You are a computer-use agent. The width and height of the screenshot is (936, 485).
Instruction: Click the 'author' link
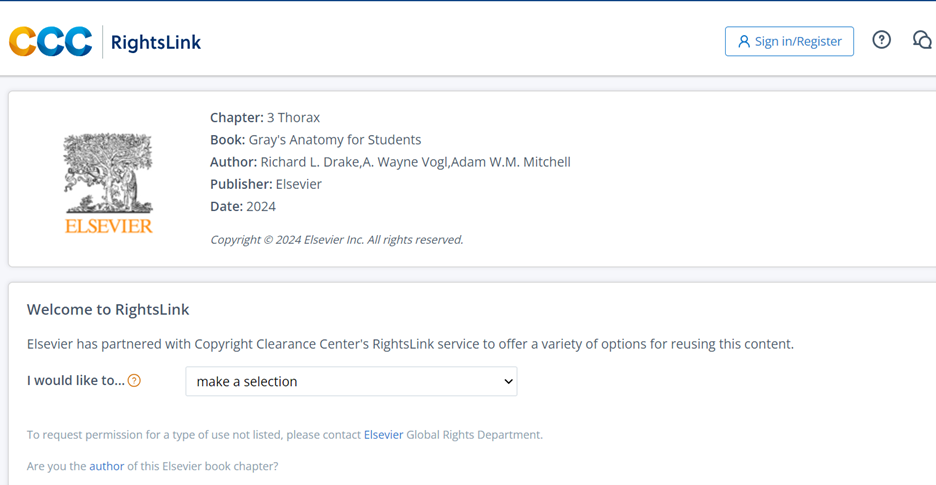tap(106, 466)
